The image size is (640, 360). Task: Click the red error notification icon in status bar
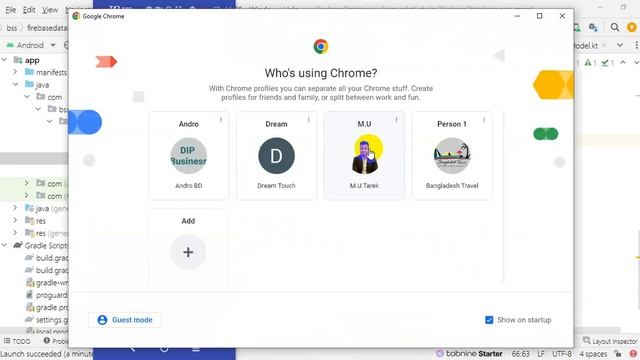tap(633, 353)
